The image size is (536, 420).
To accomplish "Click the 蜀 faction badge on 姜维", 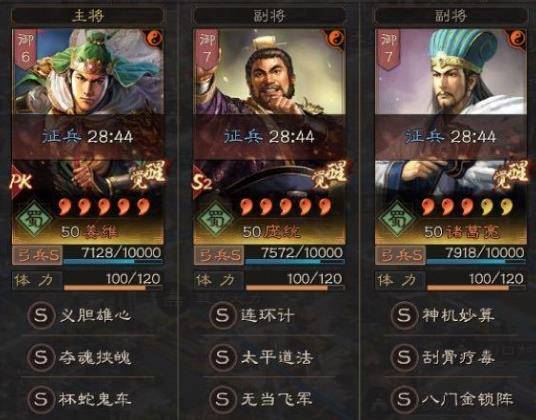I will pyautogui.click(x=34, y=218).
